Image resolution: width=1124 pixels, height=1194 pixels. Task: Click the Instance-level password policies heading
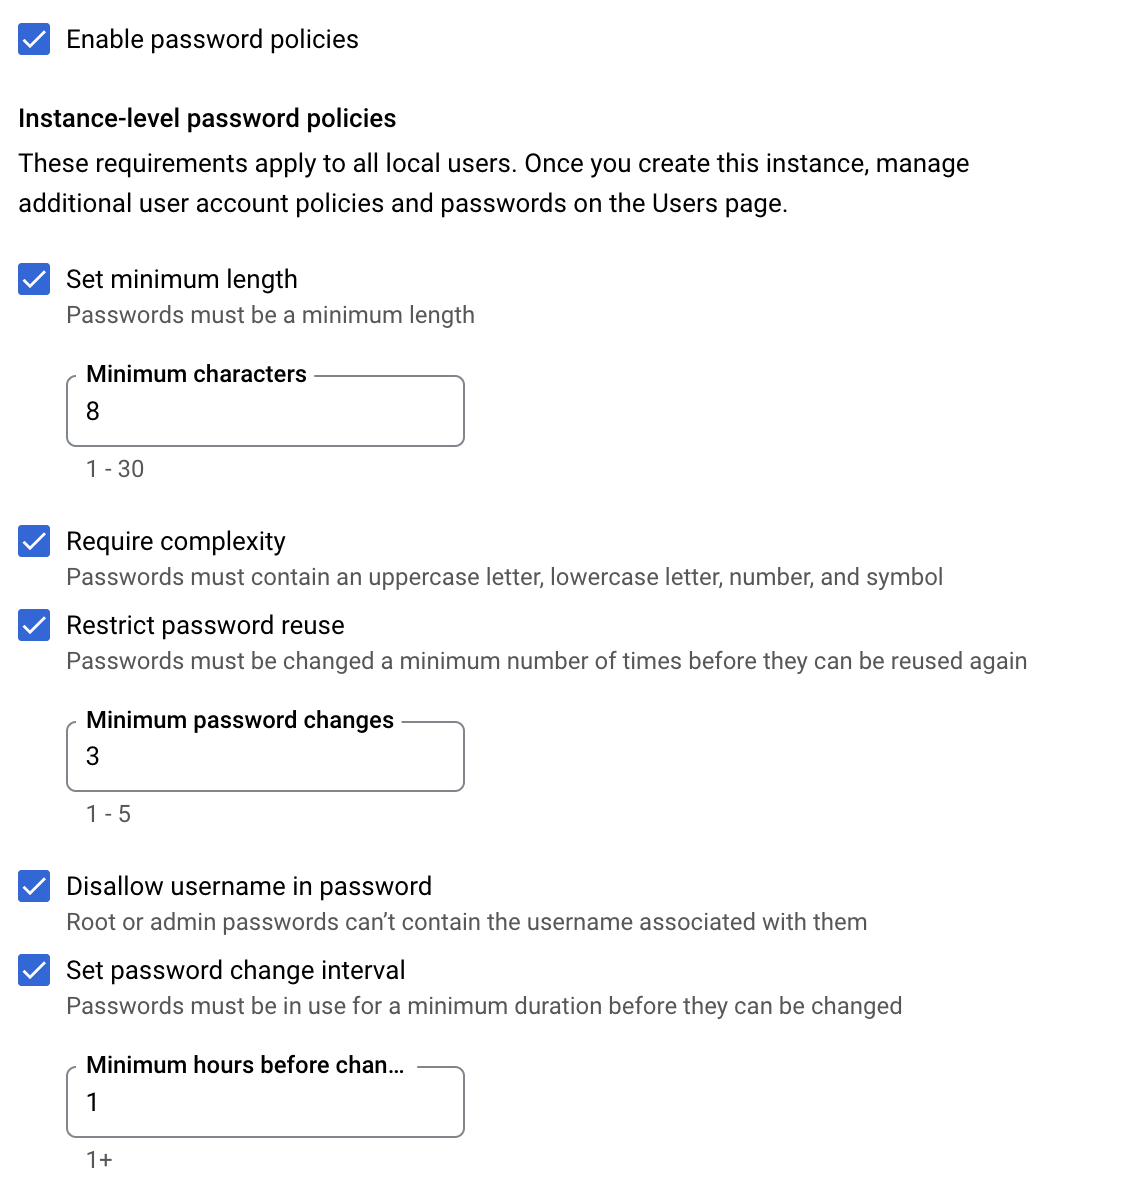point(206,118)
